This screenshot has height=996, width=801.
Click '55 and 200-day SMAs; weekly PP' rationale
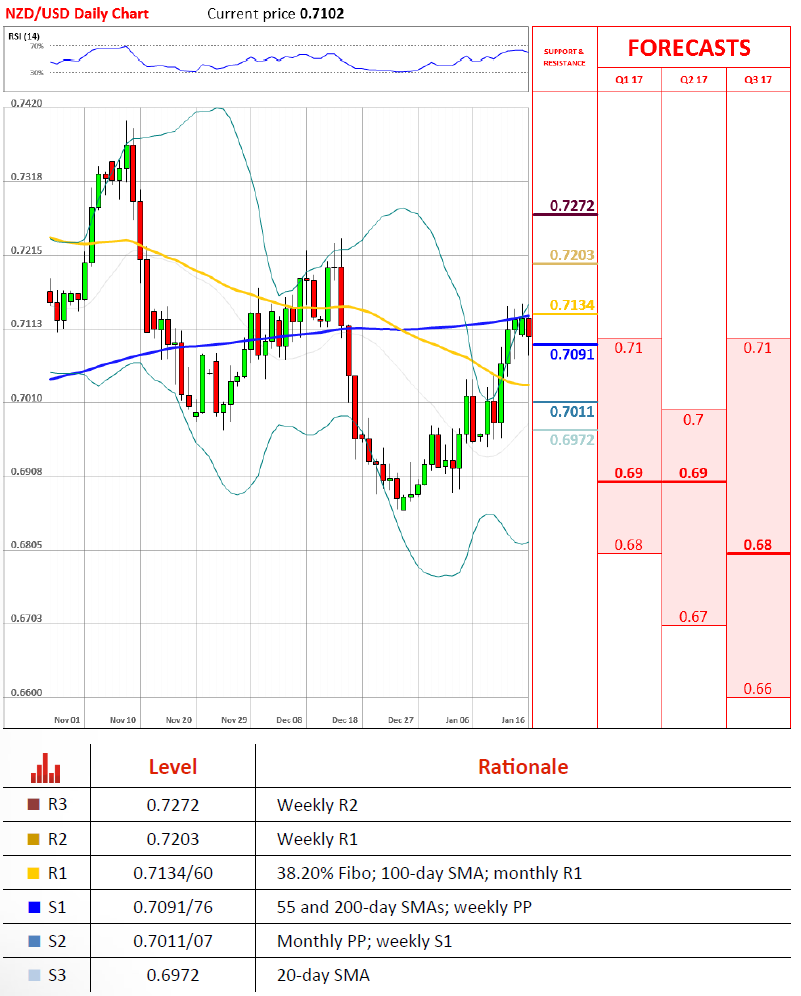404,907
